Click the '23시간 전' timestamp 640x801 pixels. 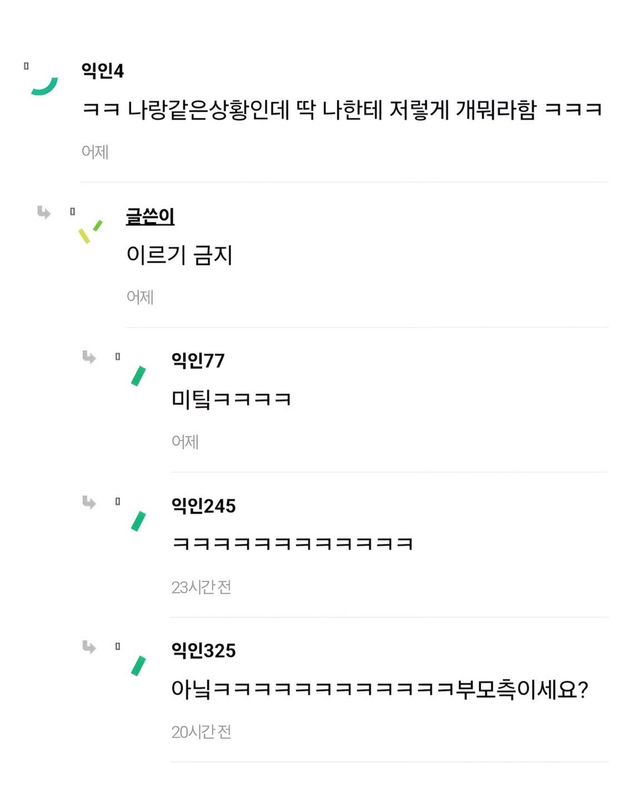[x=201, y=587]
